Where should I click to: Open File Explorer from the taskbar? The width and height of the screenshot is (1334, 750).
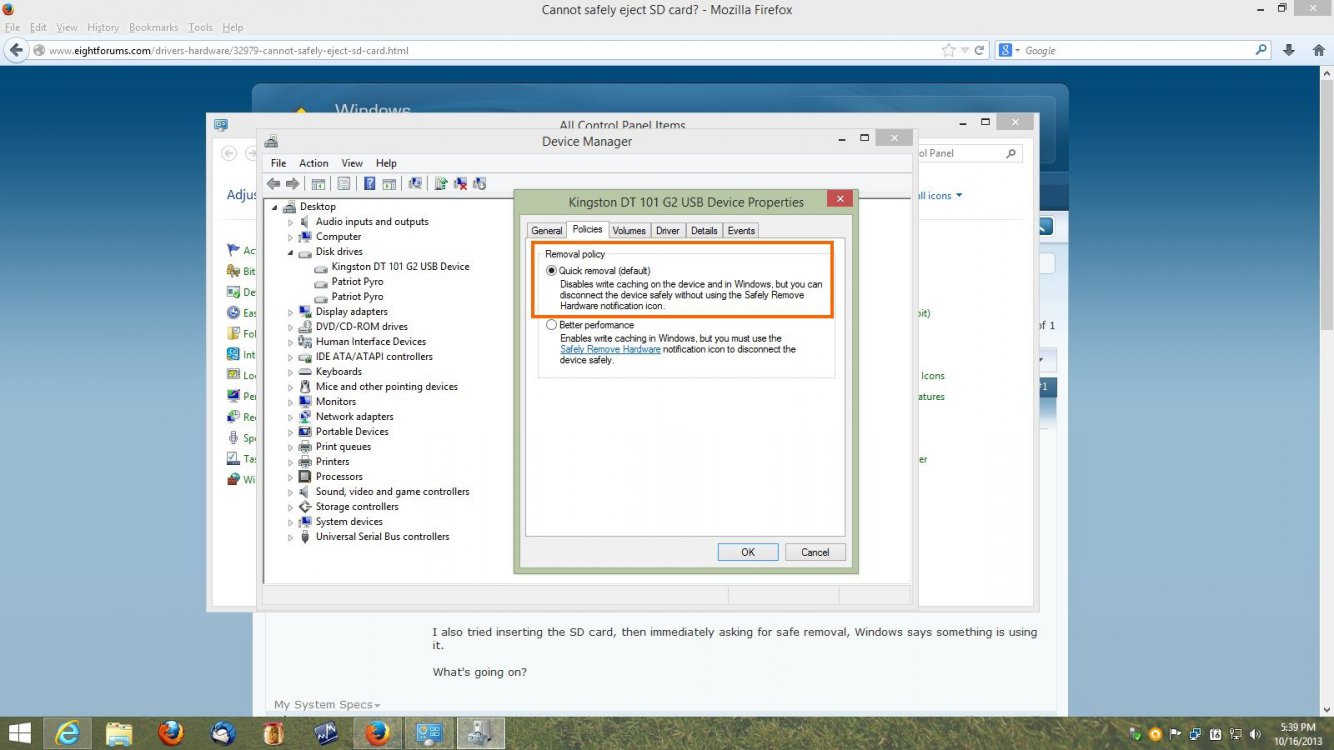click(x=119, y=733)
